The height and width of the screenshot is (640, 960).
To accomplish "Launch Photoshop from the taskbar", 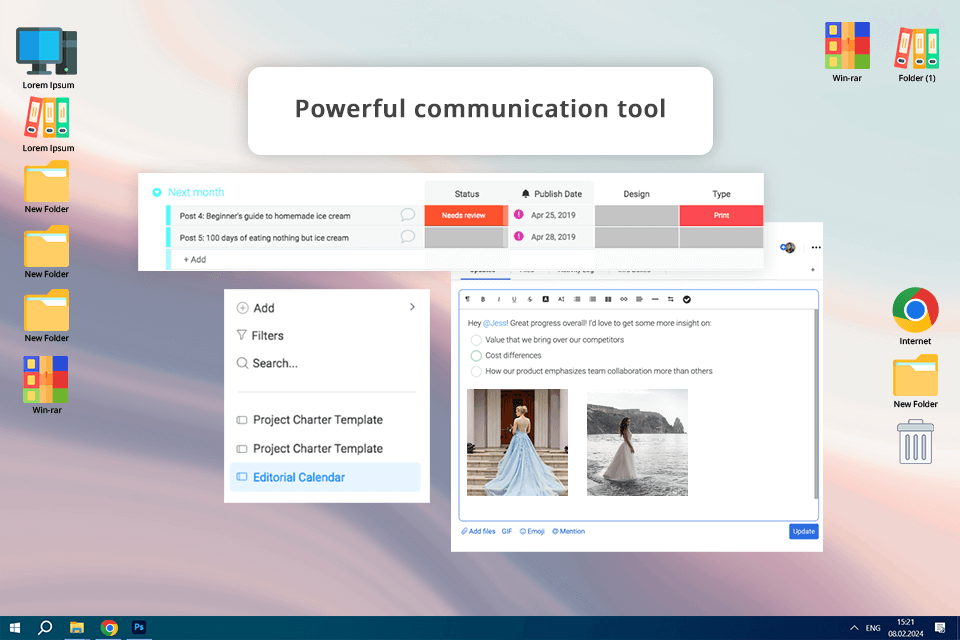I will (139, 627).
